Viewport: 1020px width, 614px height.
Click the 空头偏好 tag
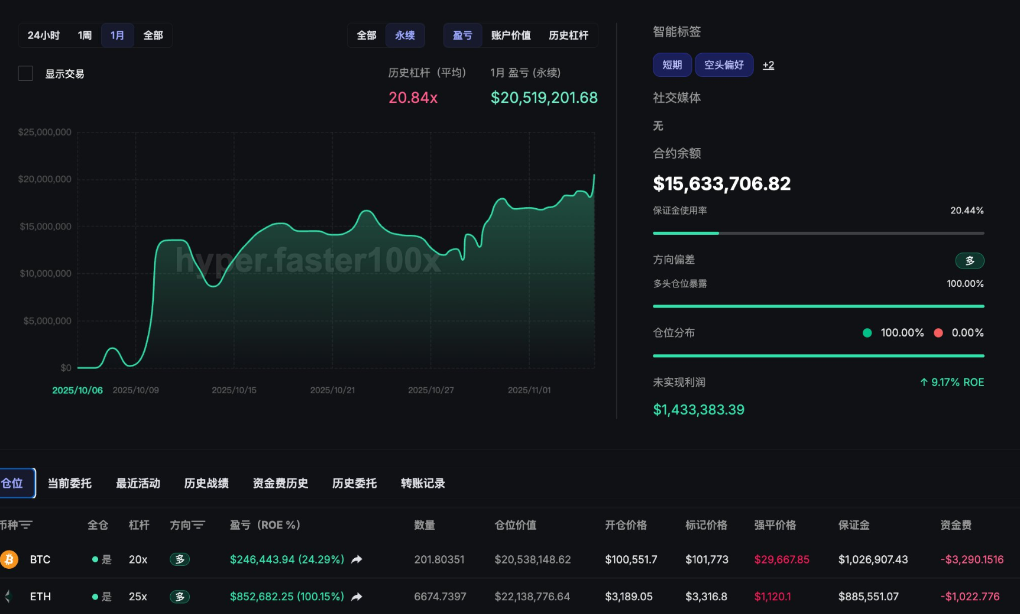tap(724, 65)
